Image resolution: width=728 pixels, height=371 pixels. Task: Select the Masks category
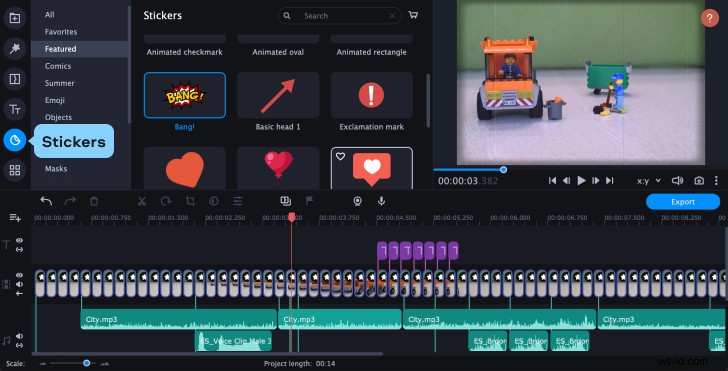56,169
